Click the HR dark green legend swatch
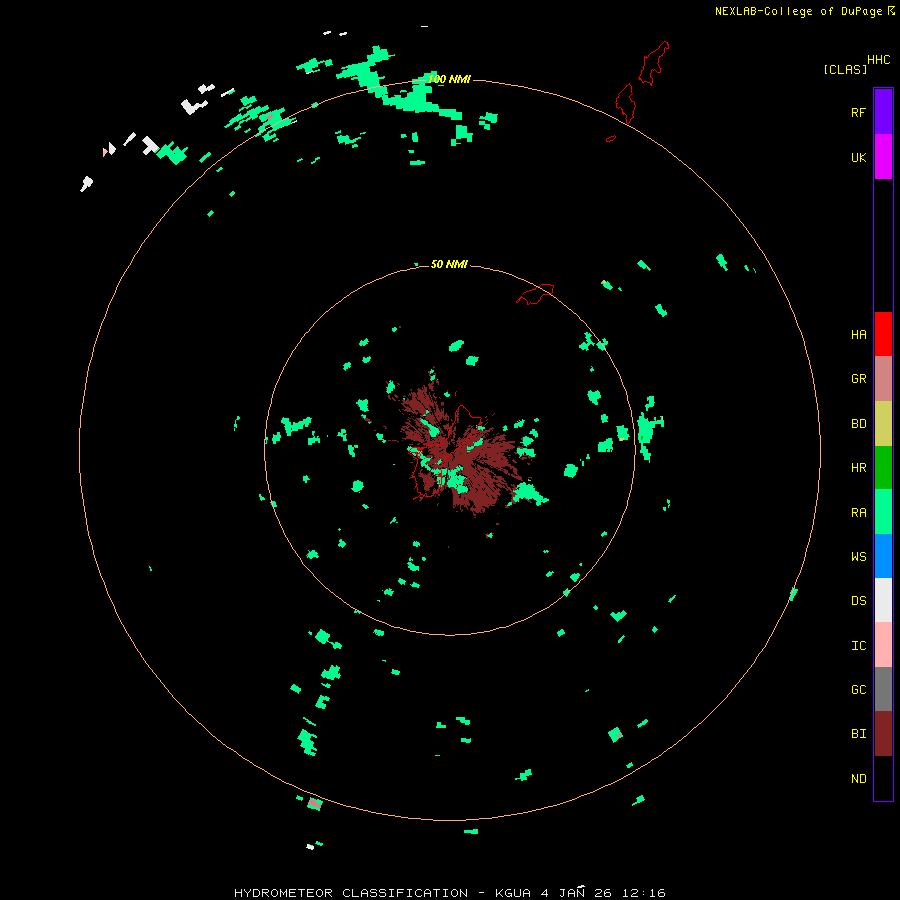The width and height of the screenshot is (900, 900). [x=883, y=468]
